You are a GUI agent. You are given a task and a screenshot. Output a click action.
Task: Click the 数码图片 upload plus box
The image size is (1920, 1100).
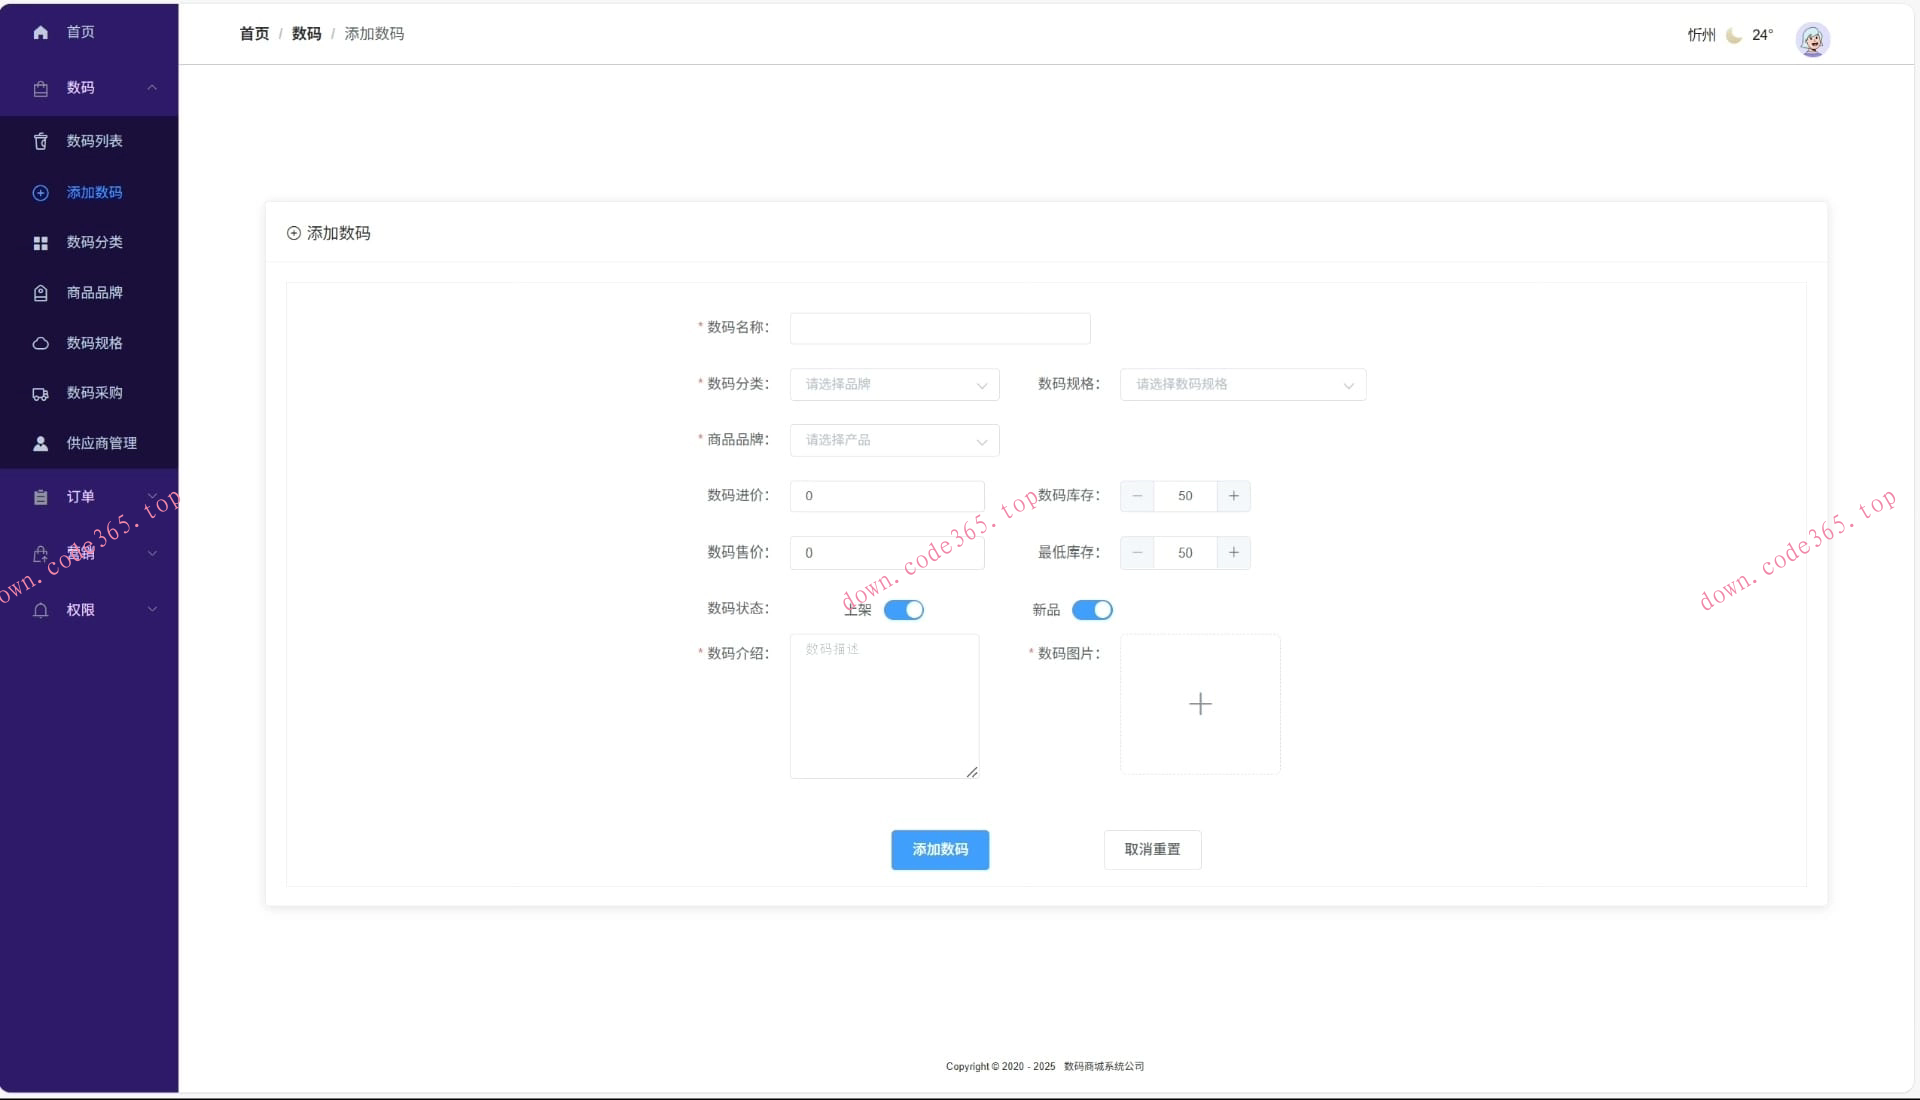(1200, 704)
